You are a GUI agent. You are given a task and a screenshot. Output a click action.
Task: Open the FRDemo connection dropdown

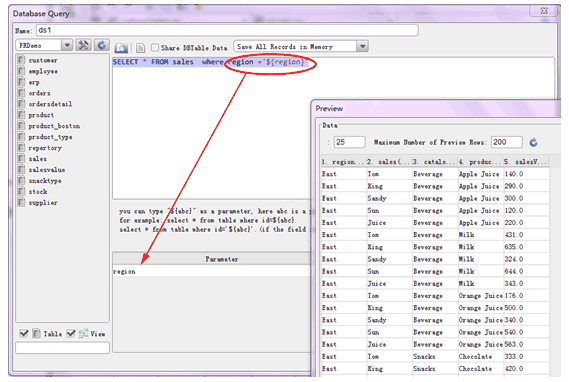67,45
